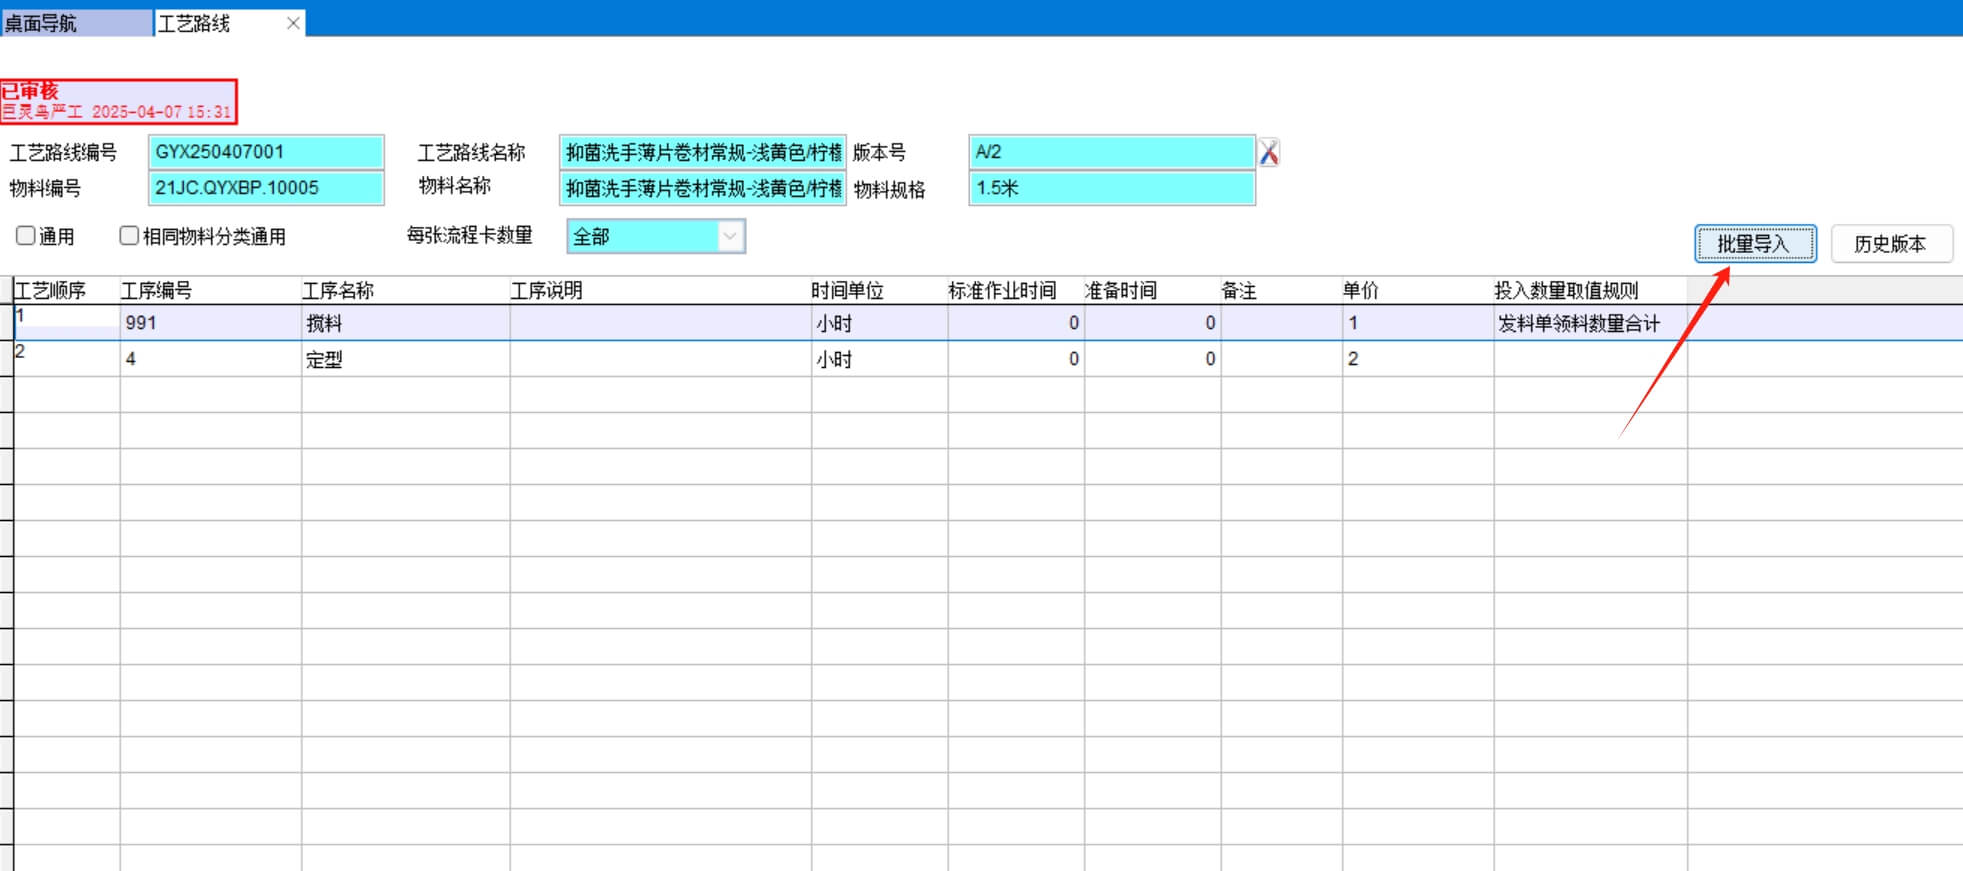The height and width of the screenshot is (871, 1963).
Task: Click the icon beside the version number field
Action: coord(1269,153)
